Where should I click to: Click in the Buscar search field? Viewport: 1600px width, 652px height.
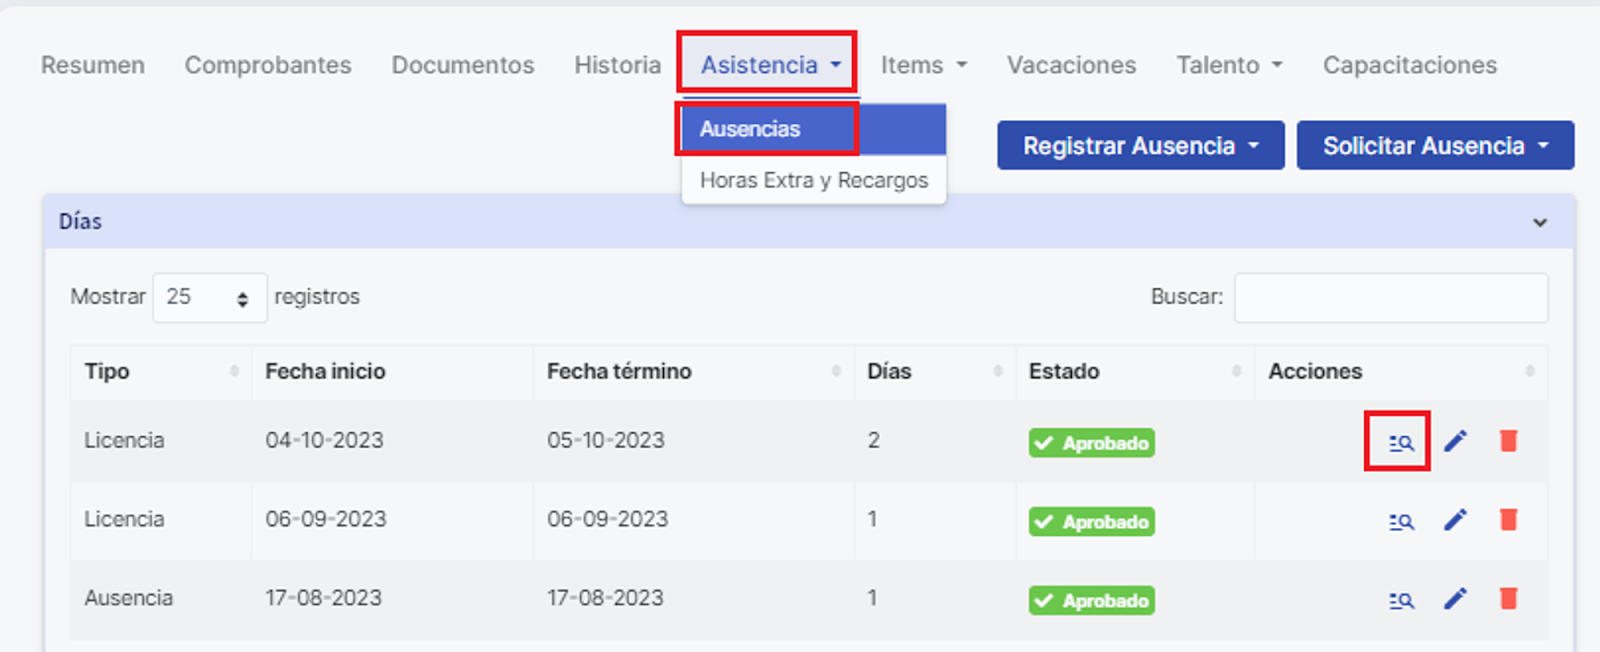[1390, 297]
